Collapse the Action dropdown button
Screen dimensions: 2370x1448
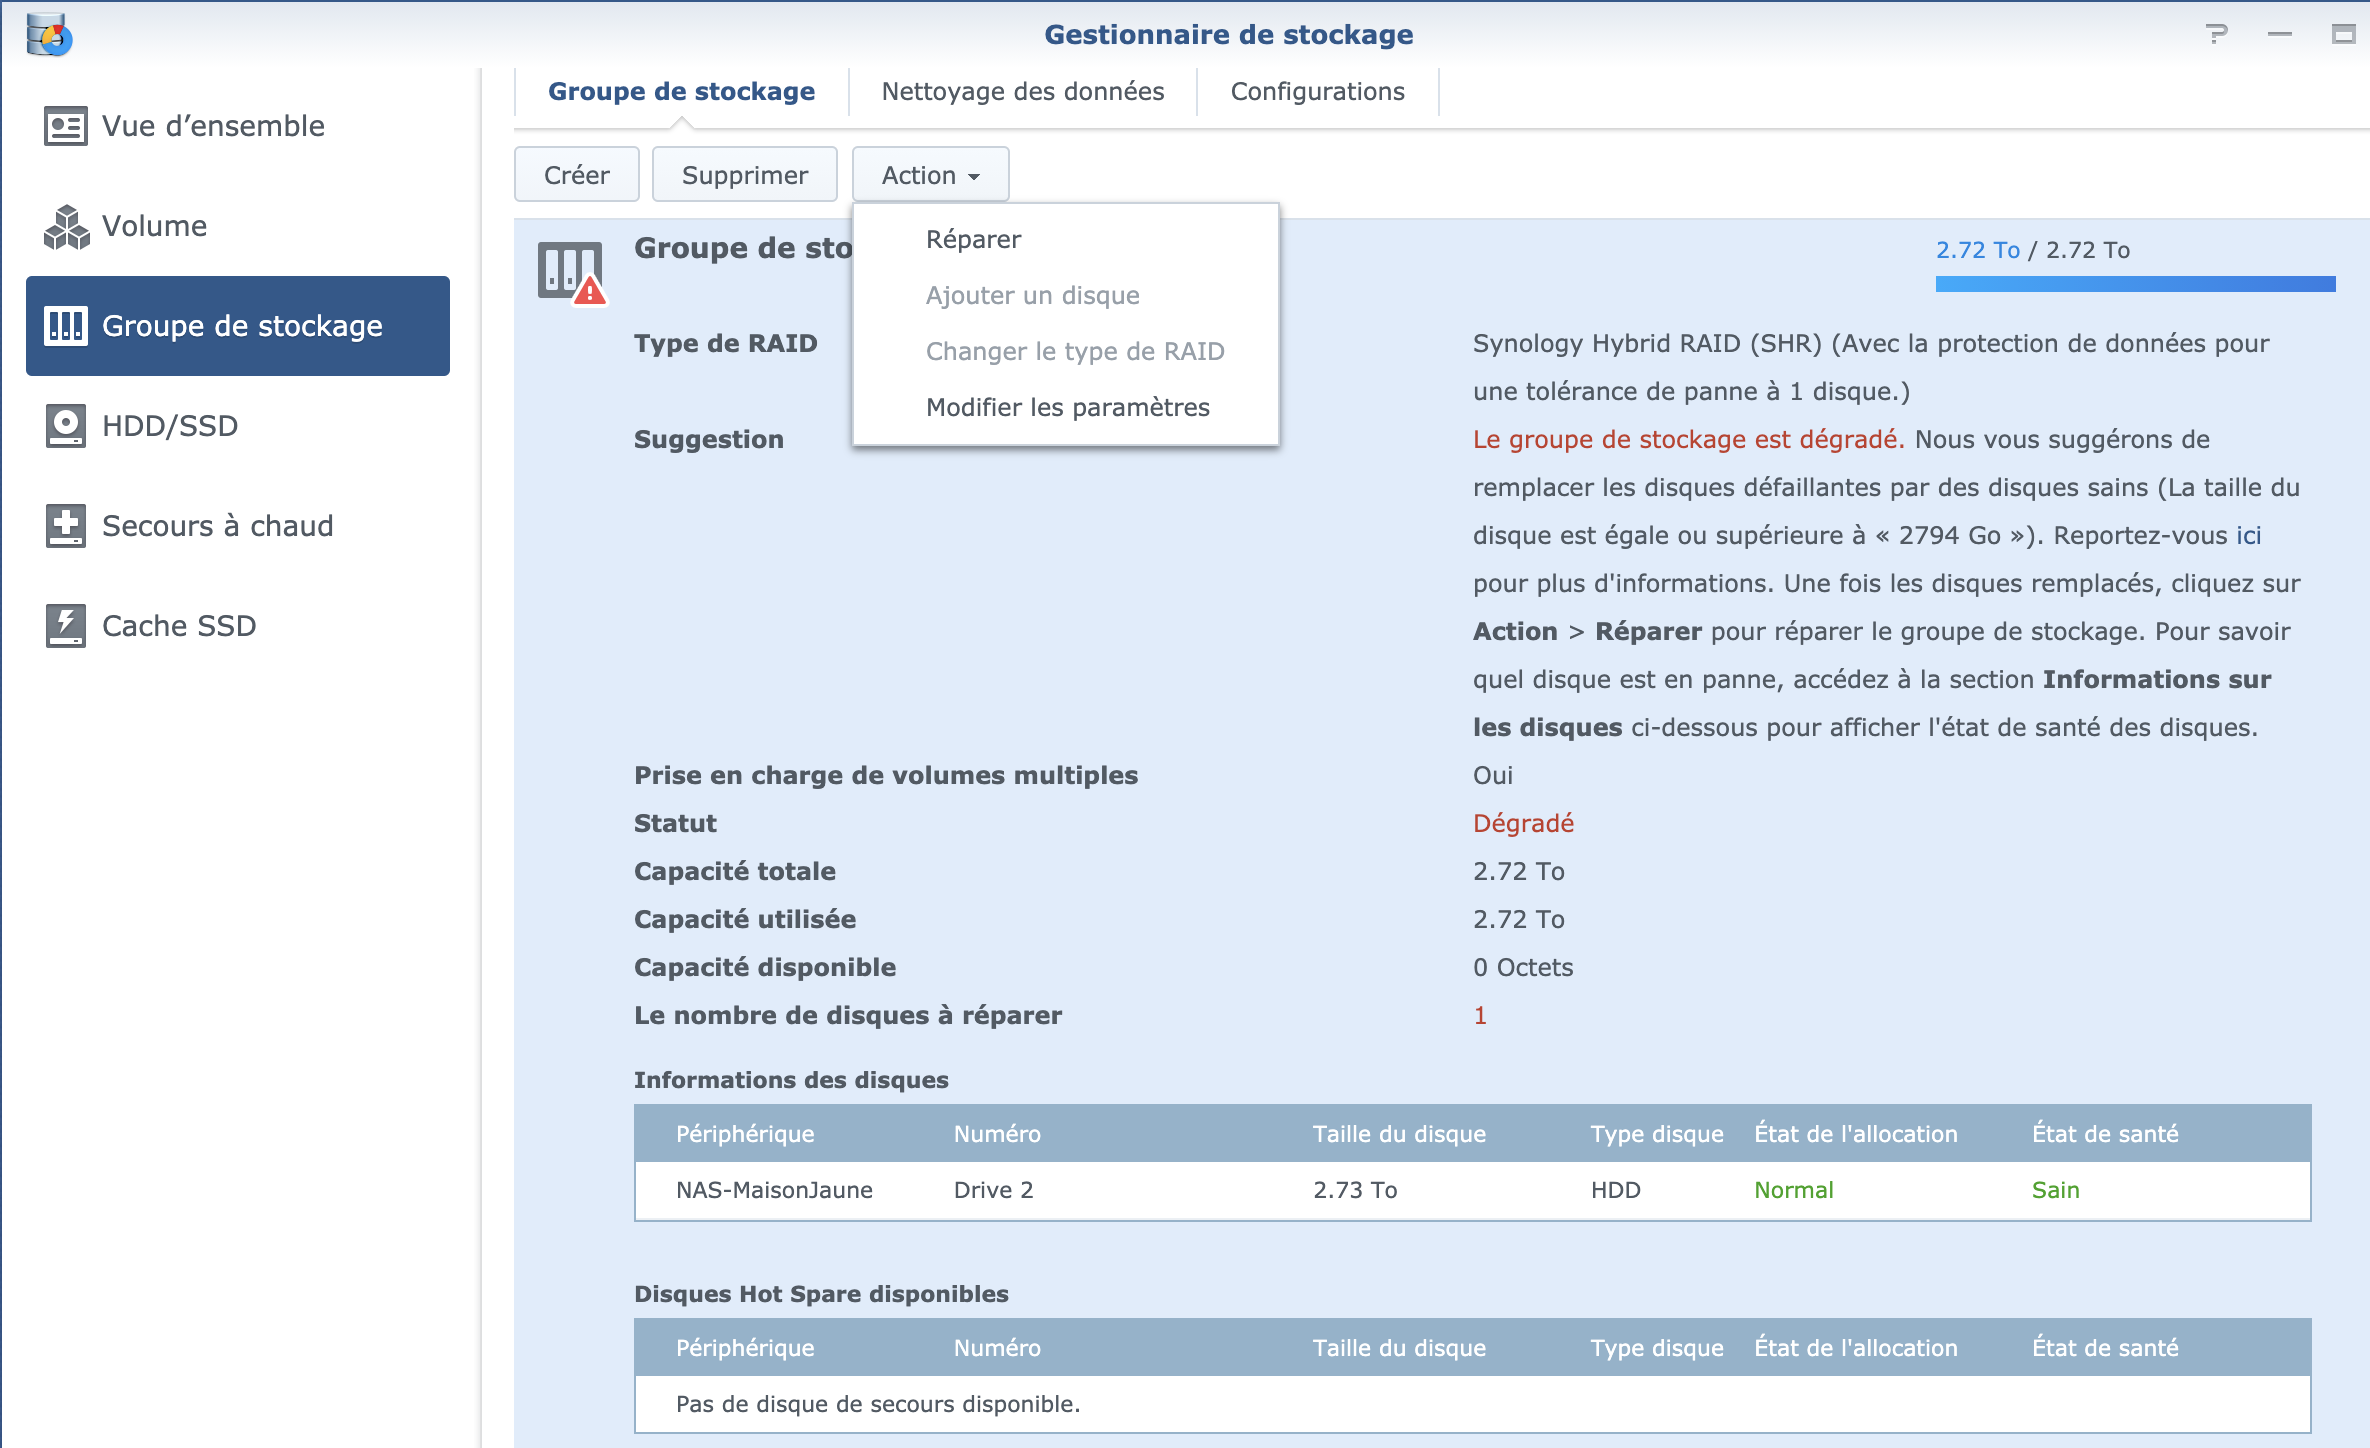click(x=930, y=175)
